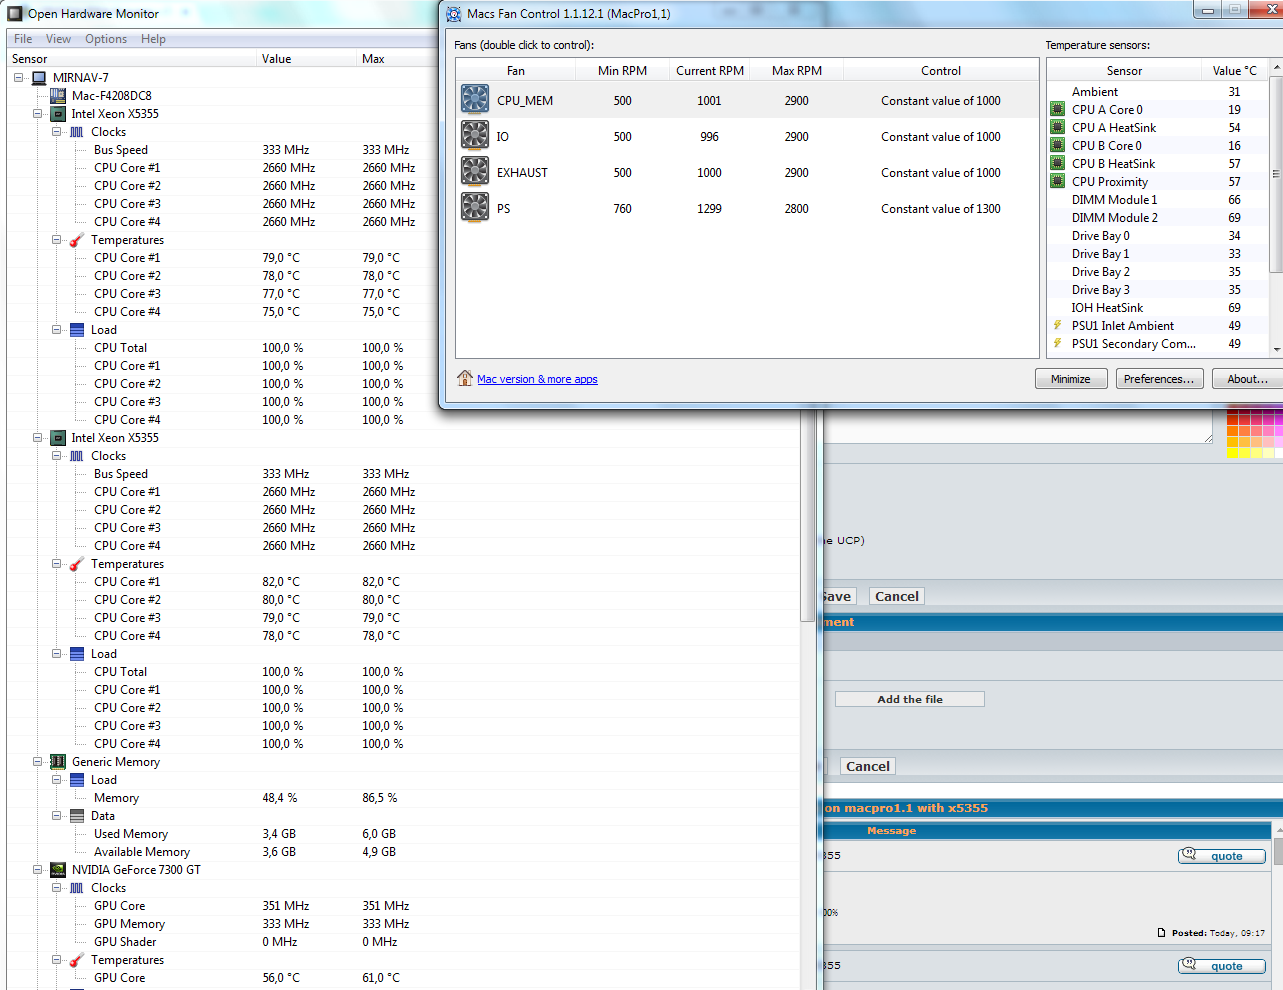Click the CPU Proximity chip icon
This screenshot has height=990, width=1283.
[1058, 182]
